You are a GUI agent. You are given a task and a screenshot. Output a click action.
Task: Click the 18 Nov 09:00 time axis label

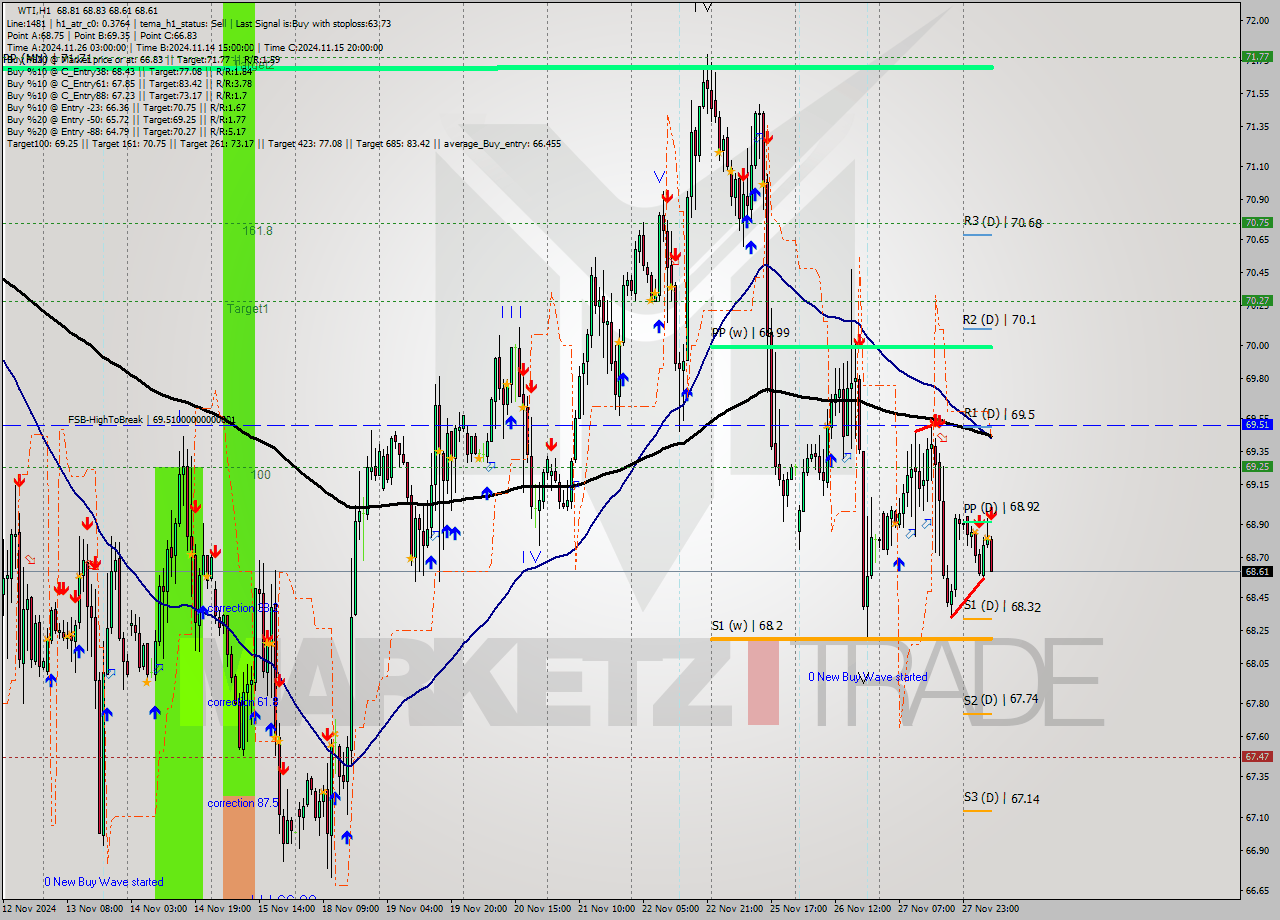(350, 909)
